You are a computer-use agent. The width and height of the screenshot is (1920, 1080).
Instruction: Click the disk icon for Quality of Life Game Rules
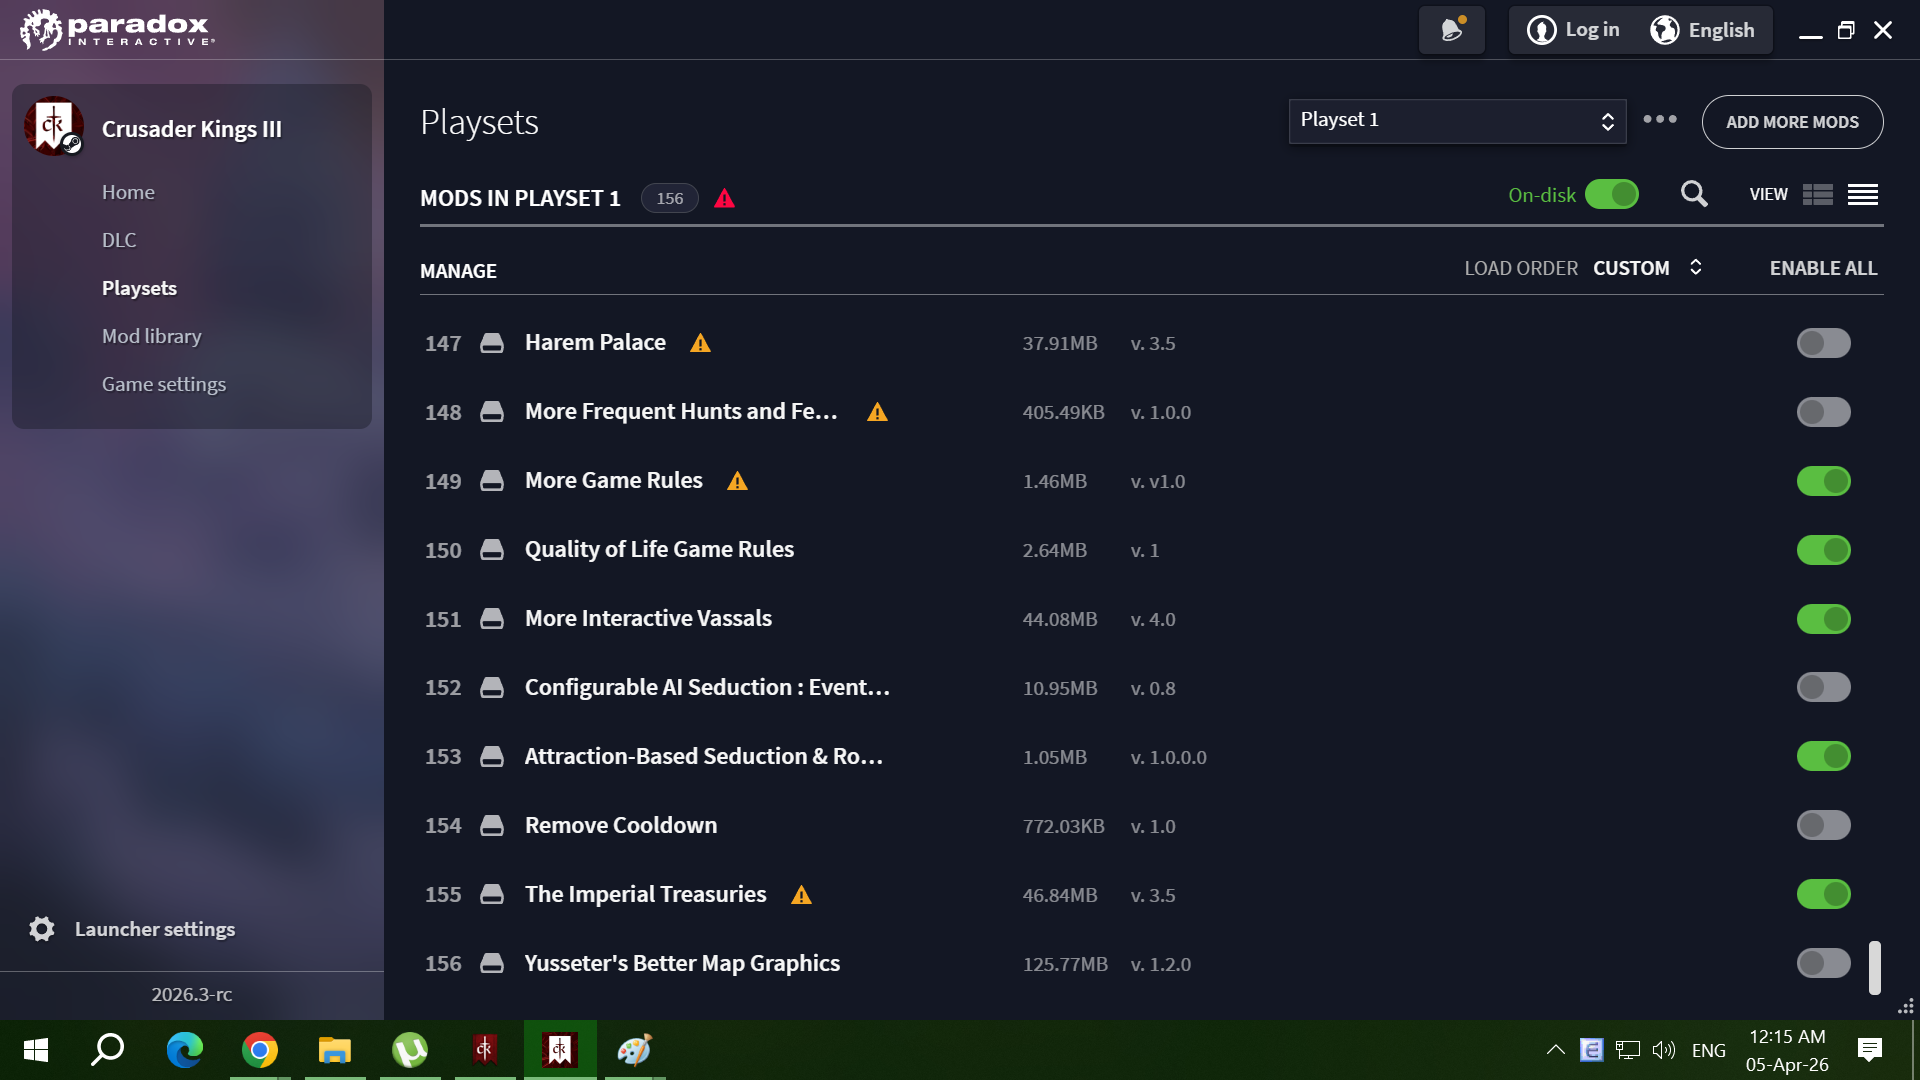(x=492, y=550)
